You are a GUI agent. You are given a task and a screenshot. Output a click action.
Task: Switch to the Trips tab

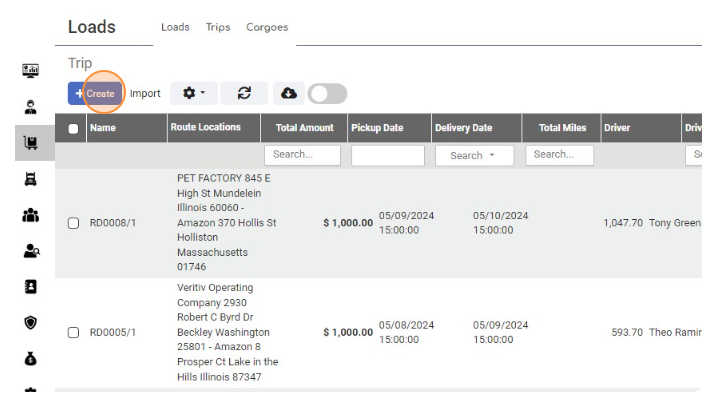pyautogui.click(x=218, y=27)
